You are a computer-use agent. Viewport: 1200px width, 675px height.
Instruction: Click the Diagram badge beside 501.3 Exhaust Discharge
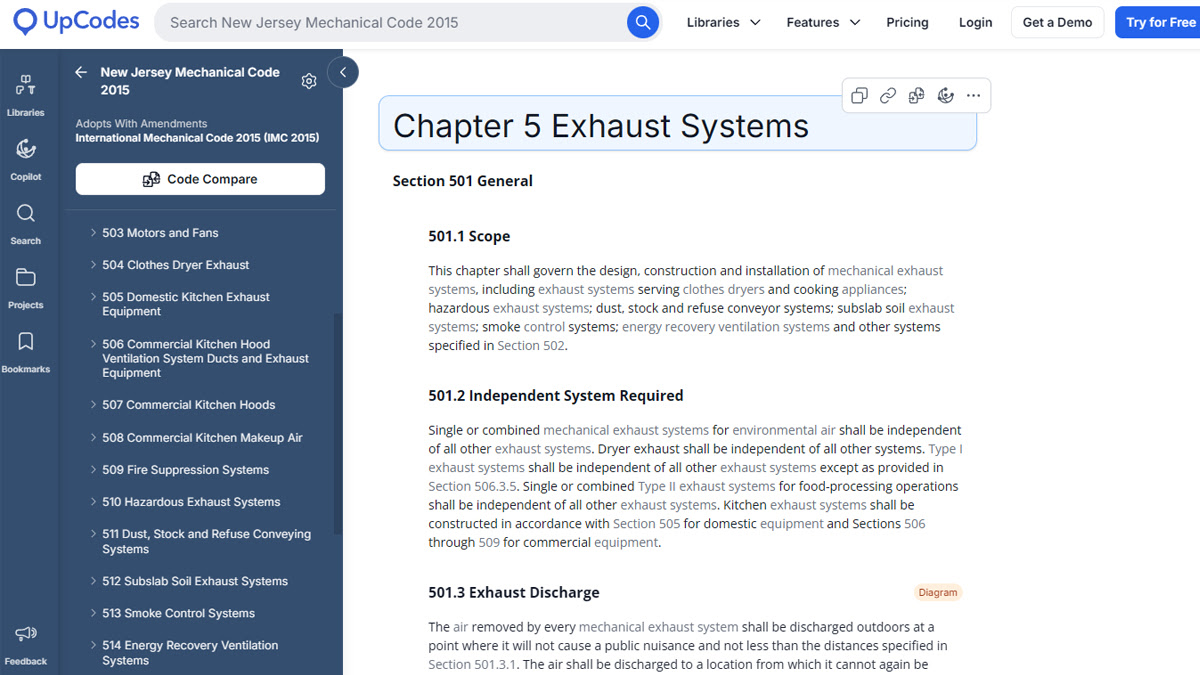click(938, 593)
